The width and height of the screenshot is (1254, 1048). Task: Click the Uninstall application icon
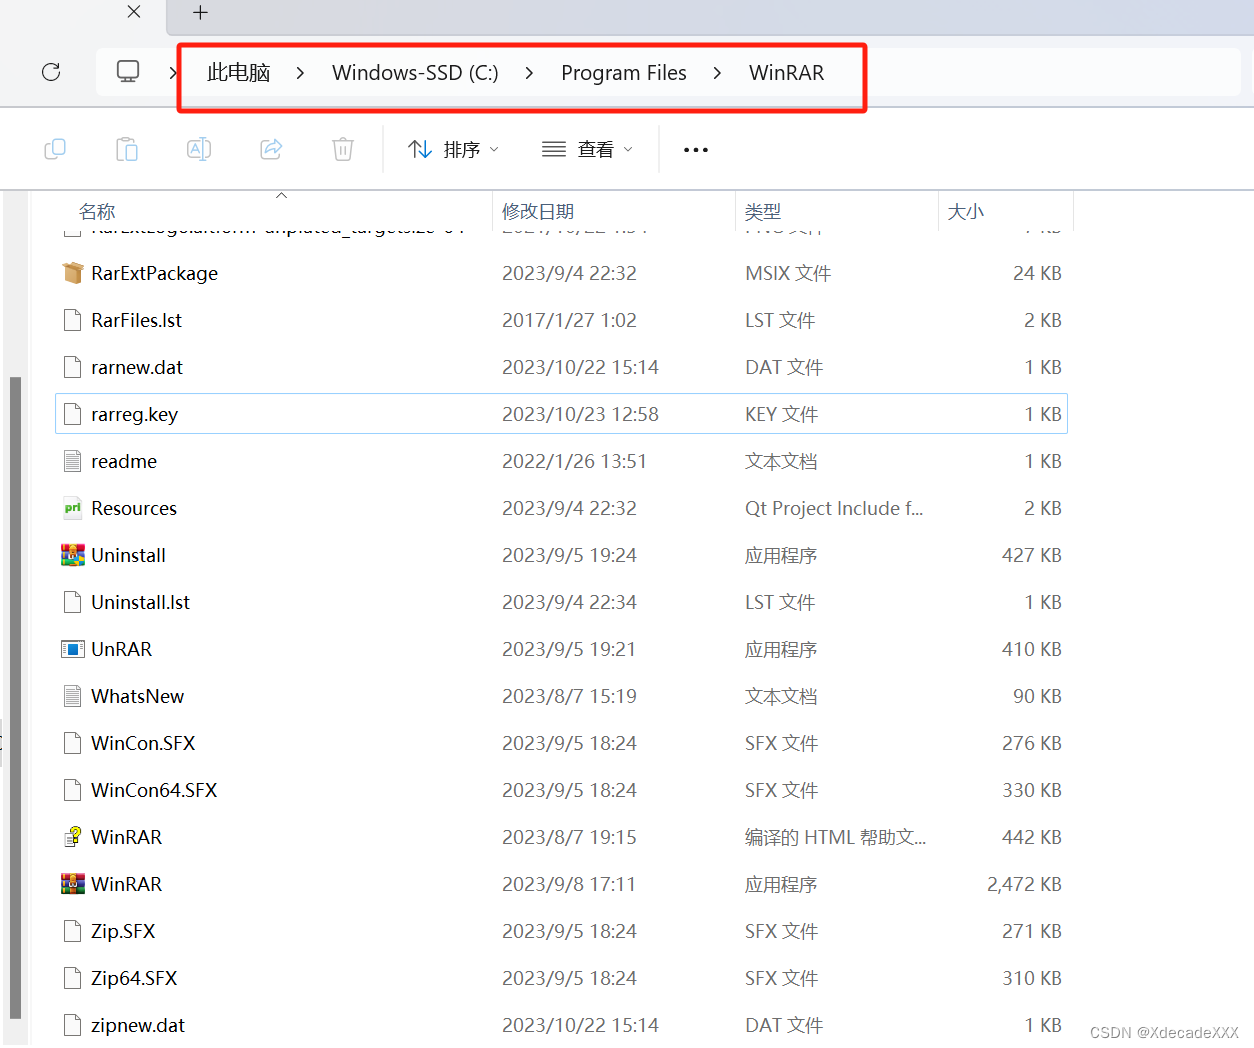click(x=73, y=555)
